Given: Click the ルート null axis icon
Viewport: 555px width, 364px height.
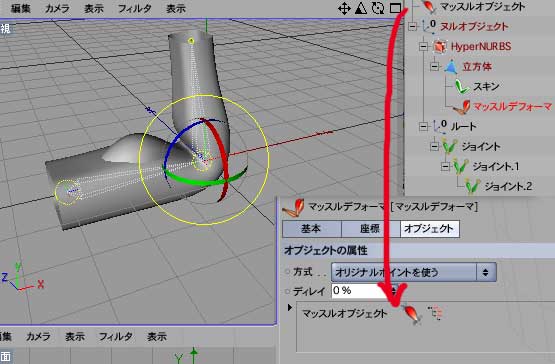Looking at the screenshot, I should coord(440,126).
